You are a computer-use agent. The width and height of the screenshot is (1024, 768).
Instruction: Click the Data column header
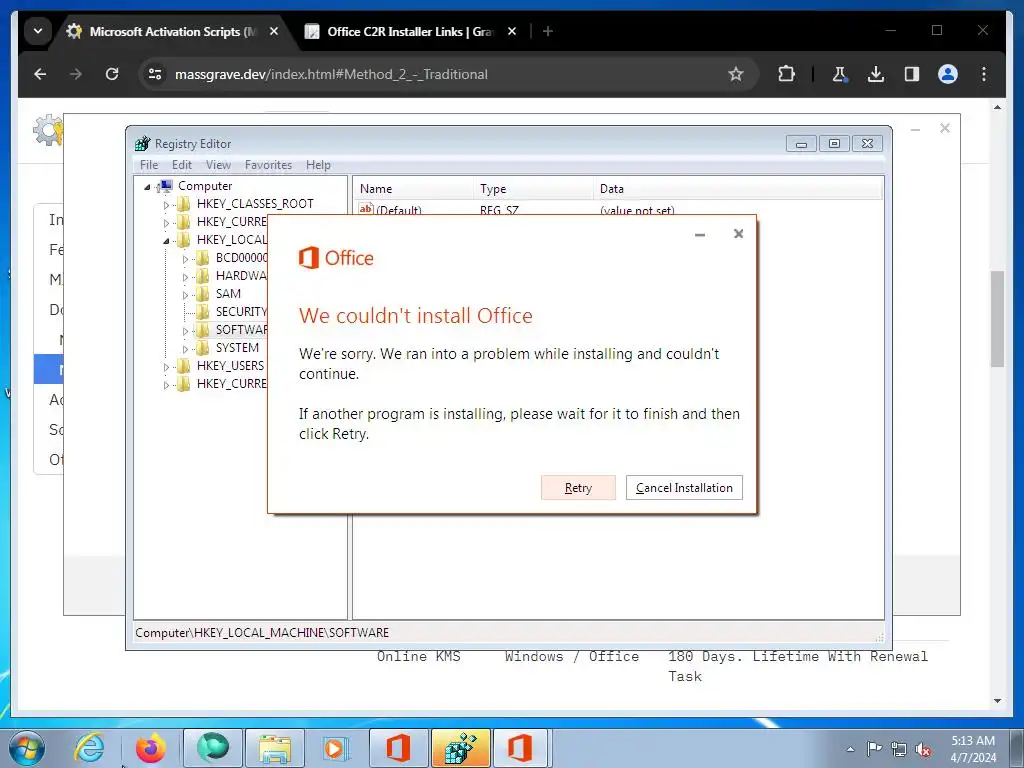pyautogui.click(x=738, y=189)
